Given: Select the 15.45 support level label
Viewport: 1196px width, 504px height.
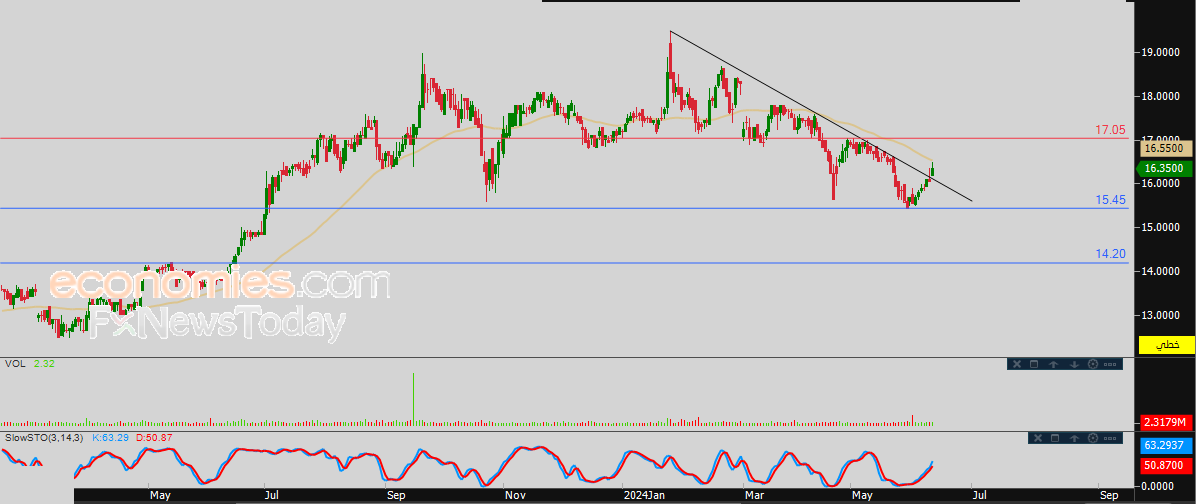Looking at the screenshot, I should coord(1111,200).
